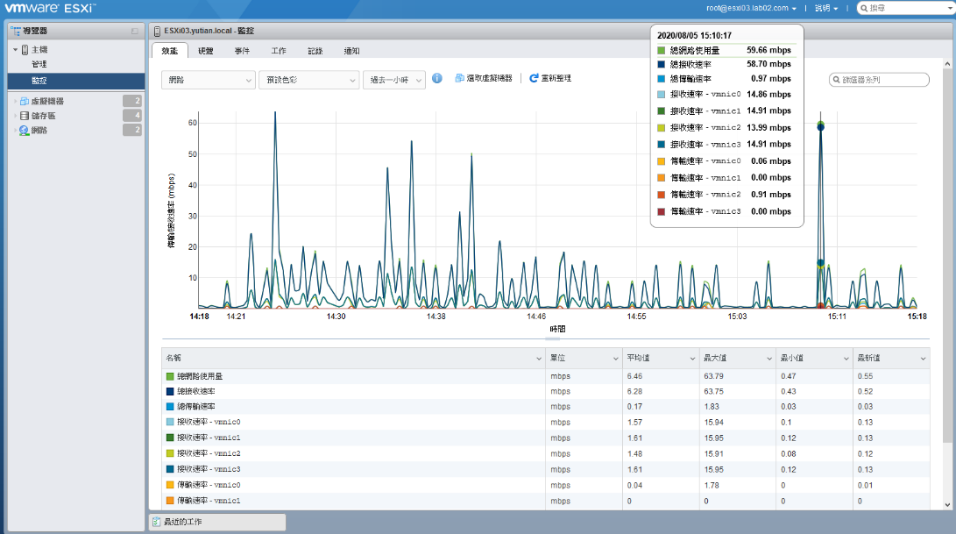
Task: Click the 網路 networking globe icon in the navigator
Action: (x=24, y=130)
